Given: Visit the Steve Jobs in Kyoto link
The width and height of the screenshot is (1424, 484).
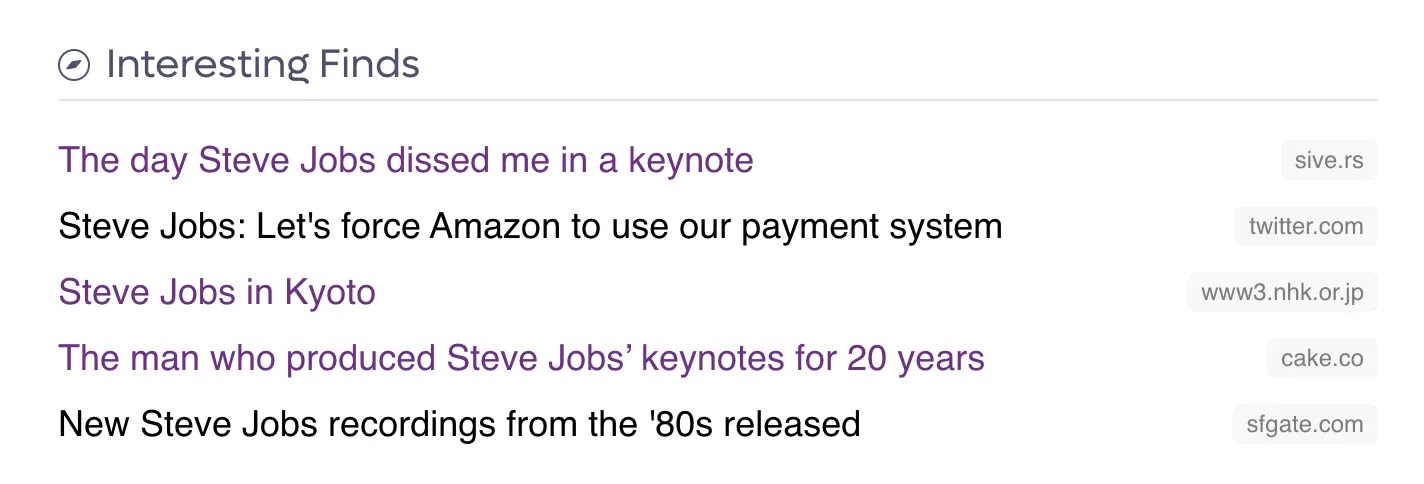Looking at the screenshot, I should click(217, 293).
